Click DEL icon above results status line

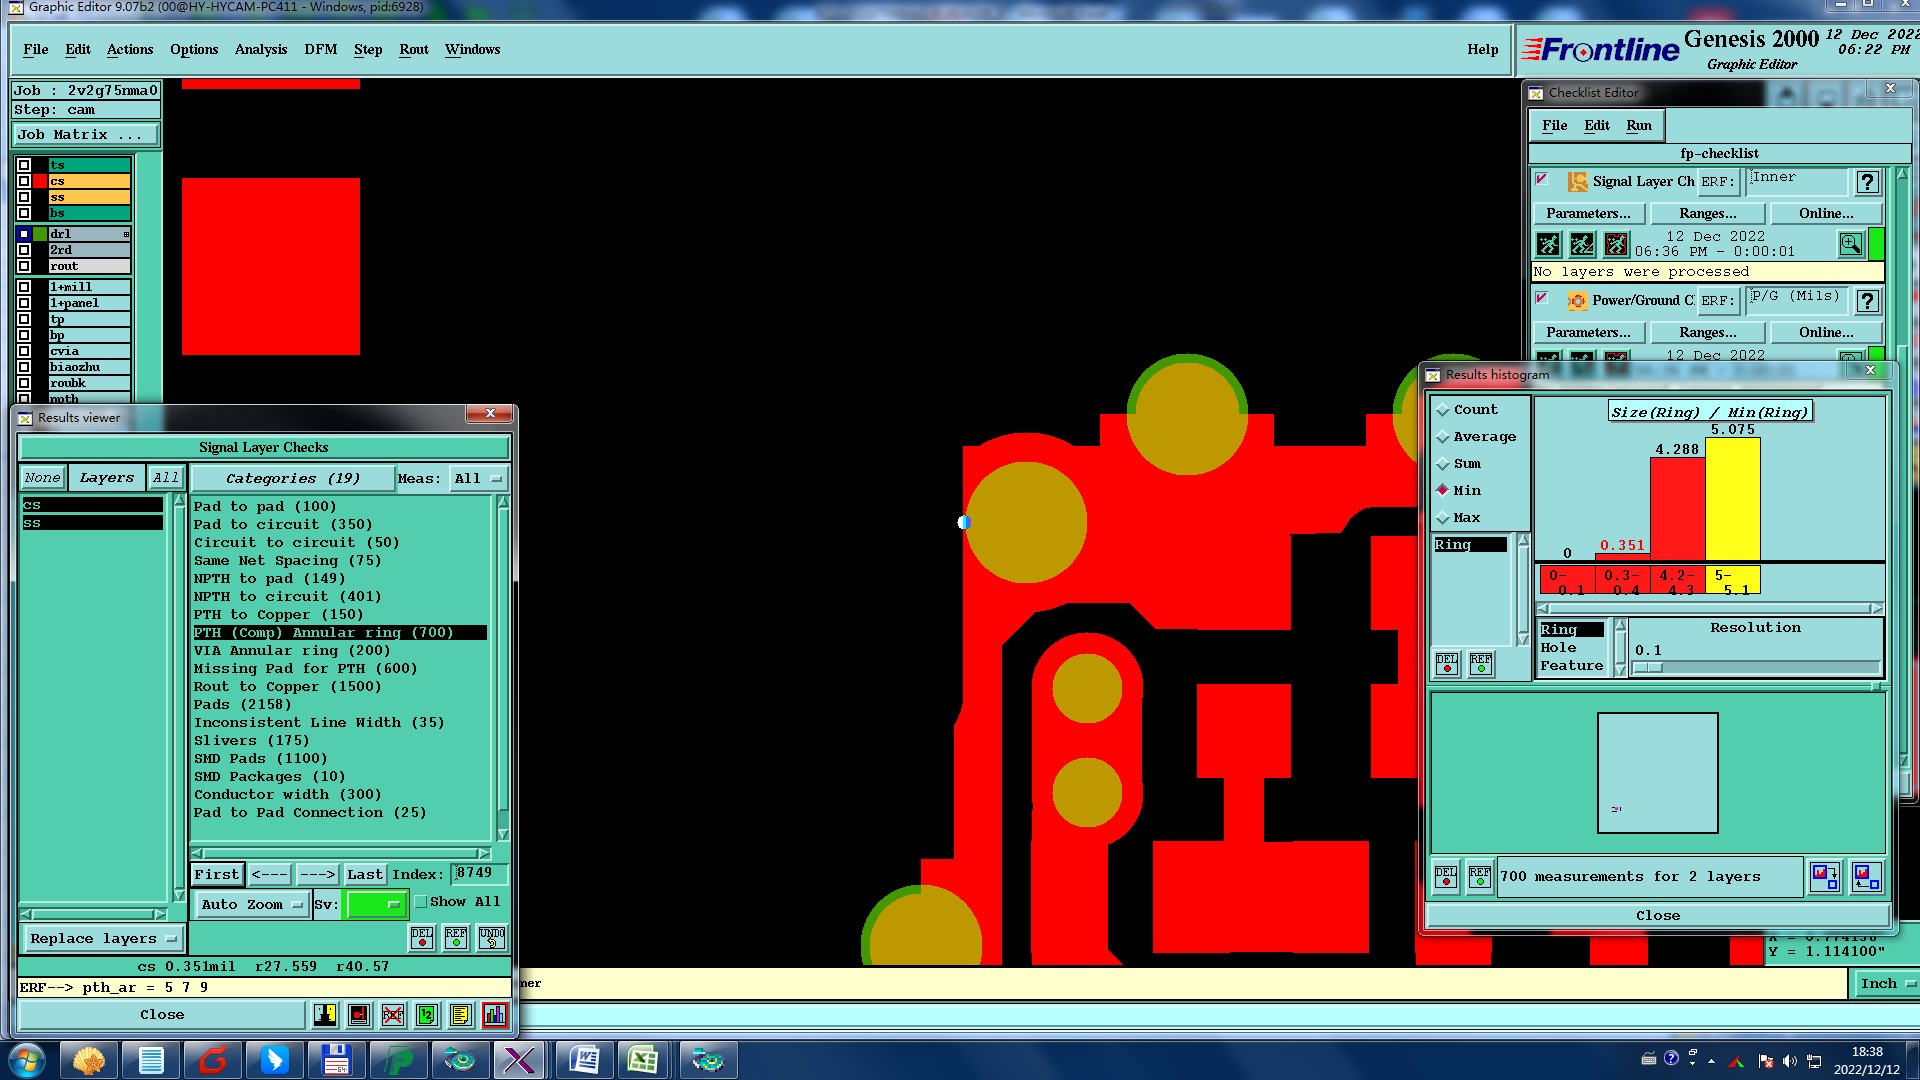[422, 937]
